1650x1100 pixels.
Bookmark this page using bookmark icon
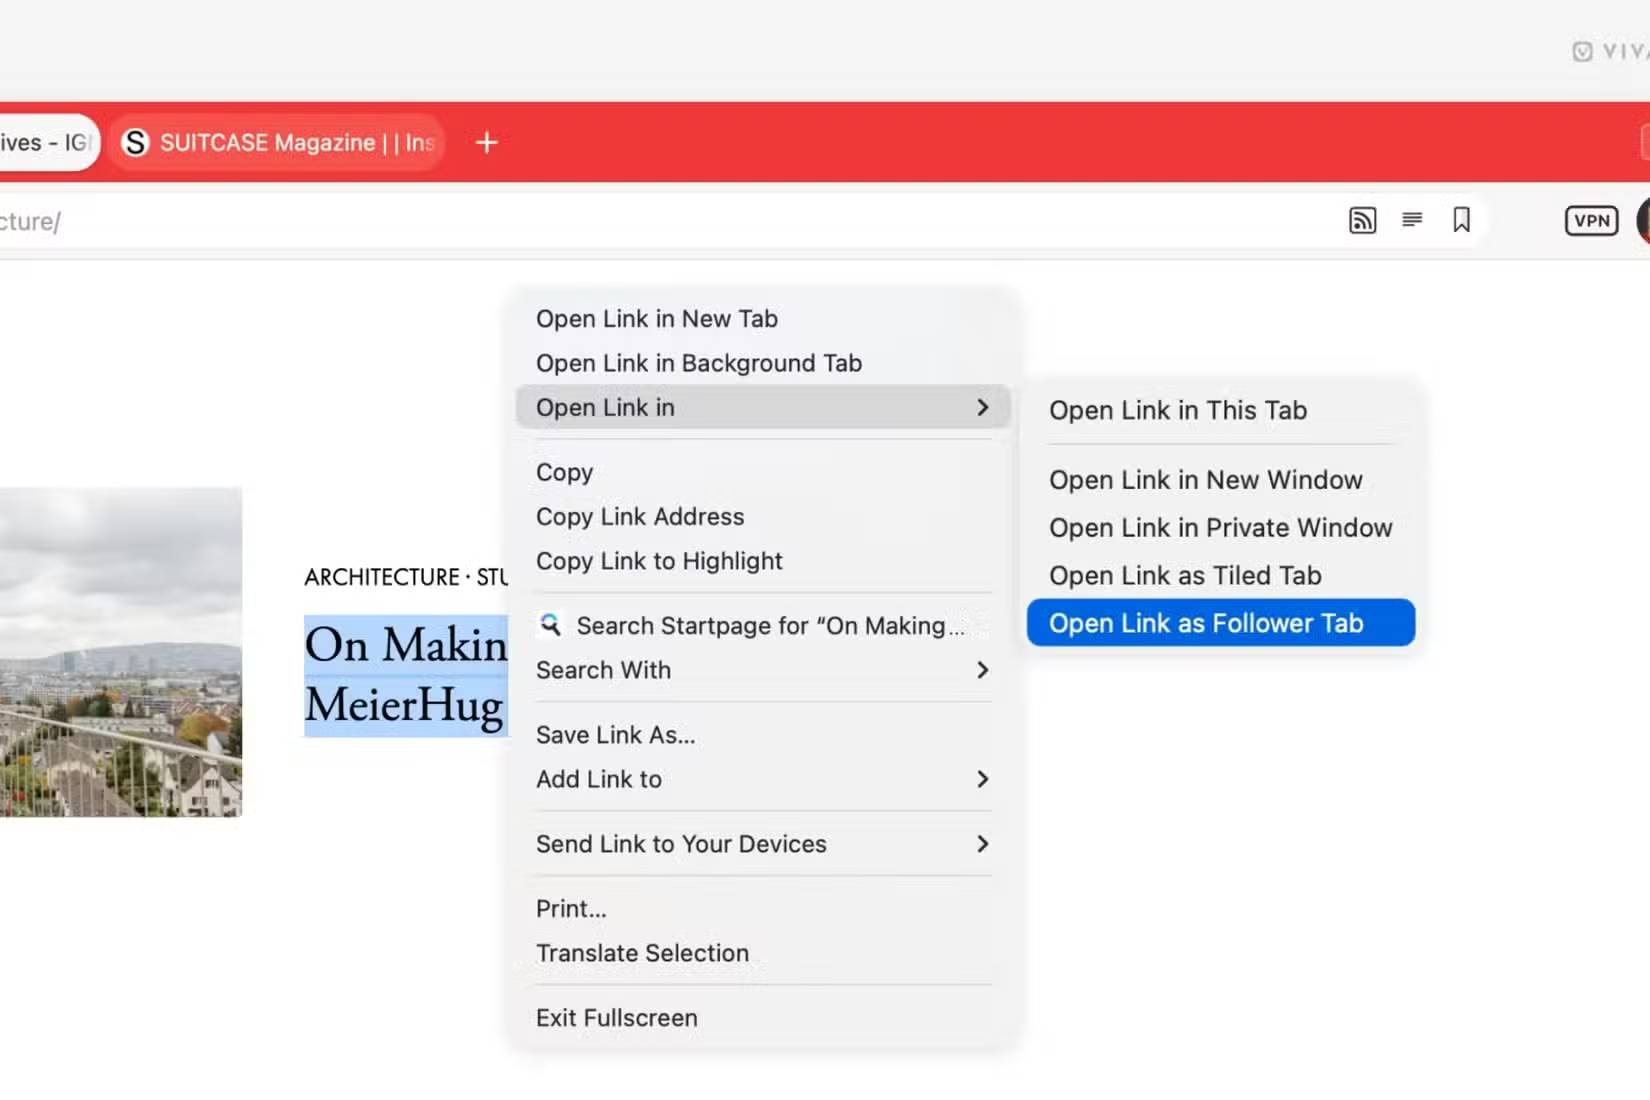click(1461, 220)
